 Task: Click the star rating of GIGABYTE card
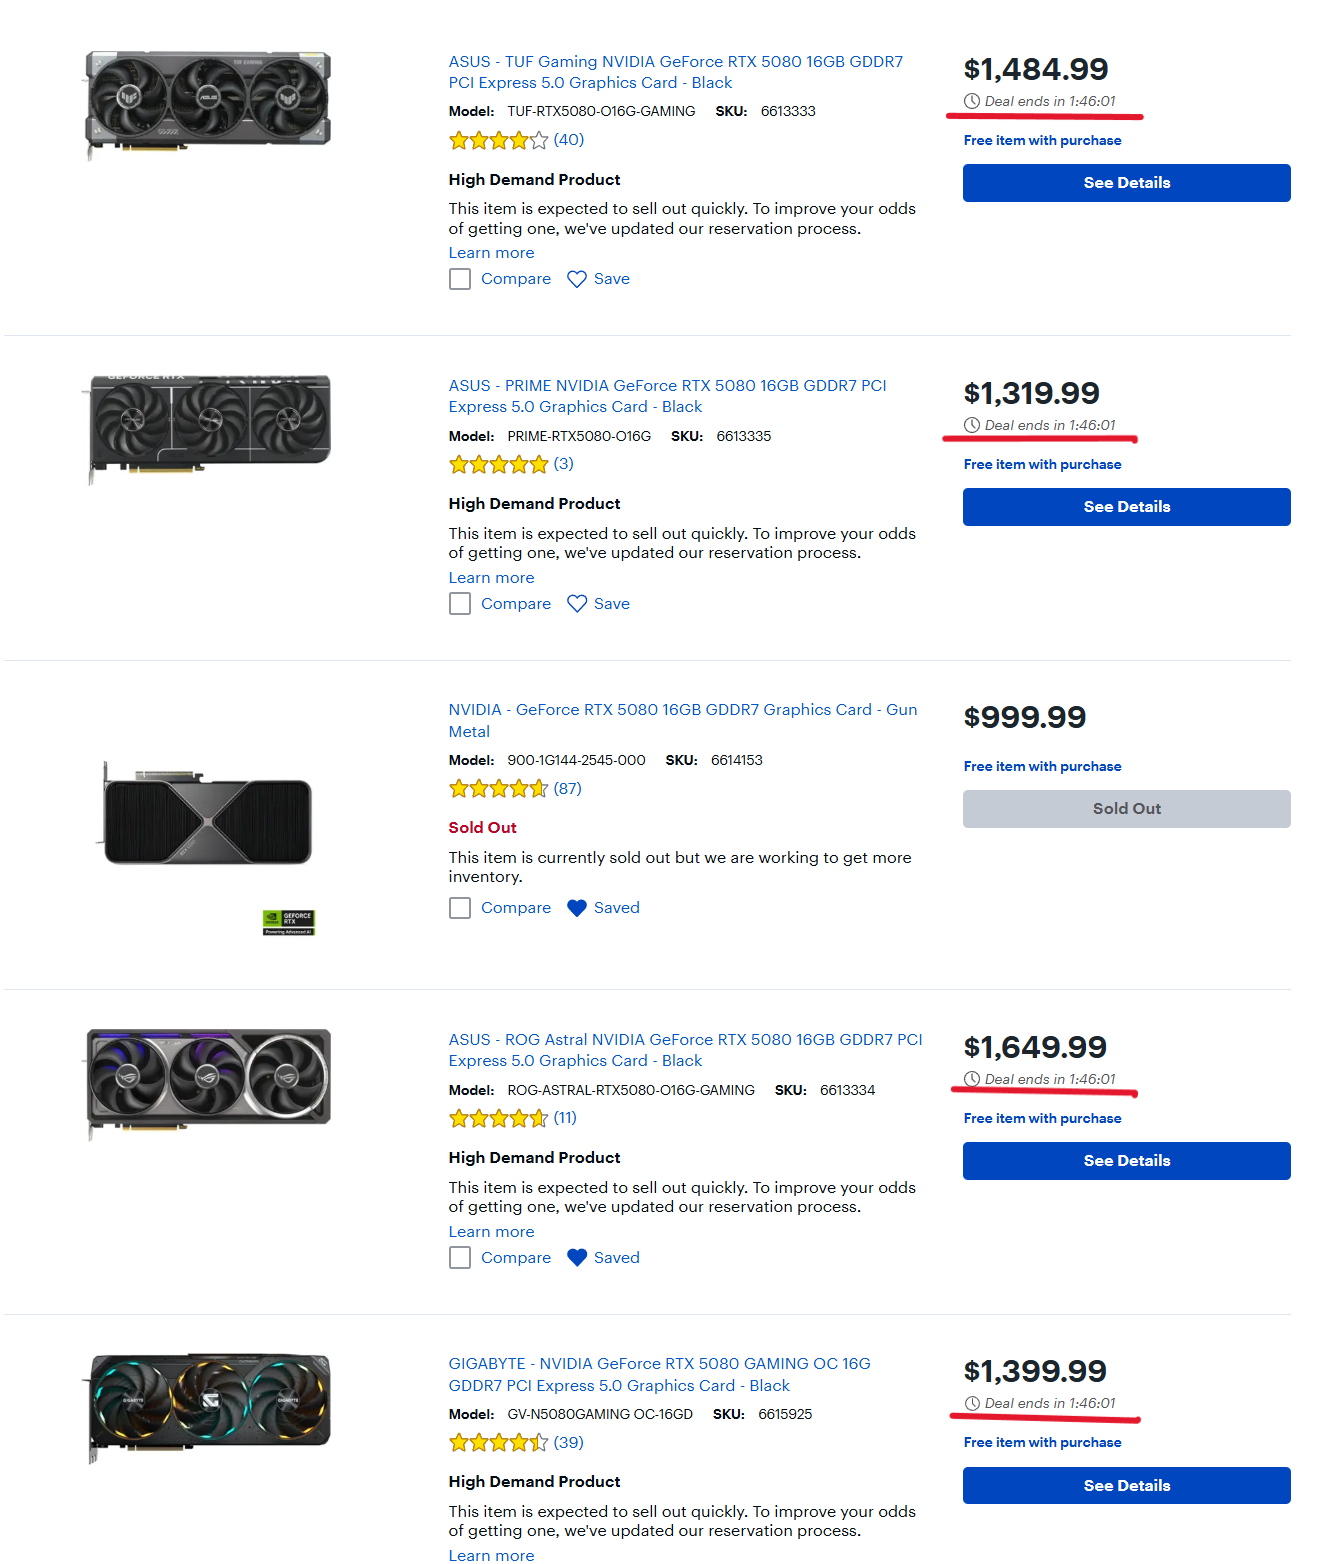pos(498,1443)
